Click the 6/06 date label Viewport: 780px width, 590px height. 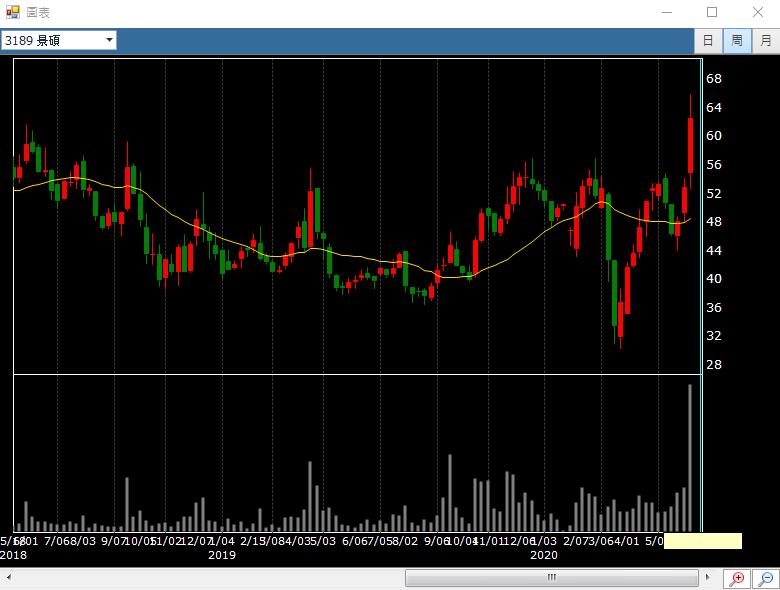354,541
